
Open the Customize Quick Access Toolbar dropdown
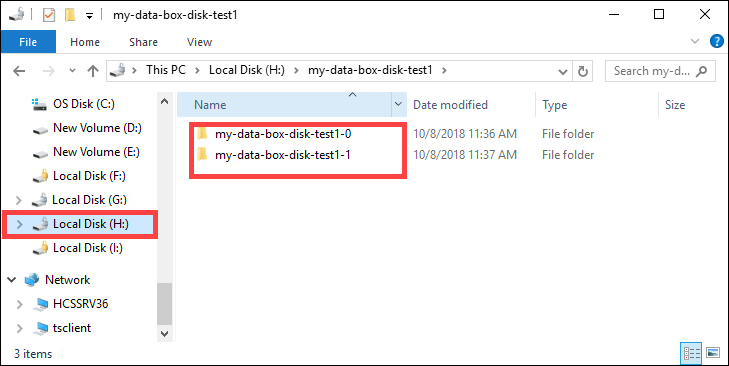[x=90, y=16]
